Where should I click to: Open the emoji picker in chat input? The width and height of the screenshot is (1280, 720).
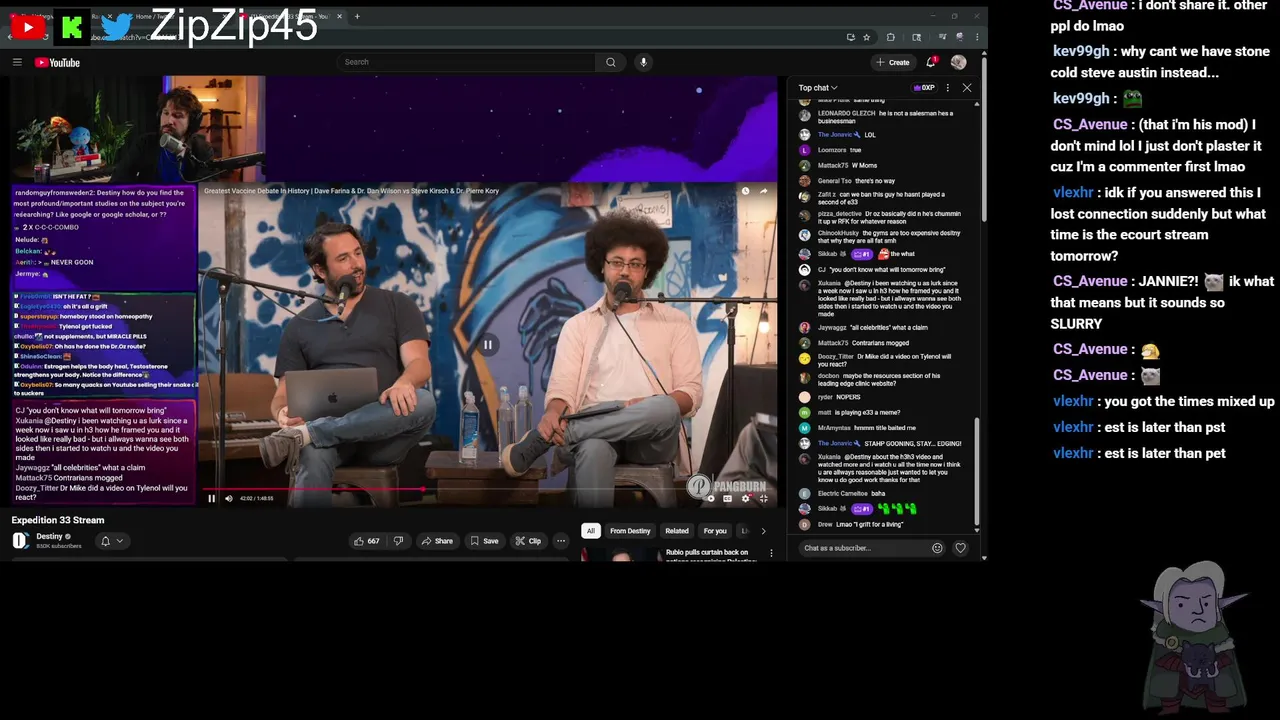pos(937,548)
